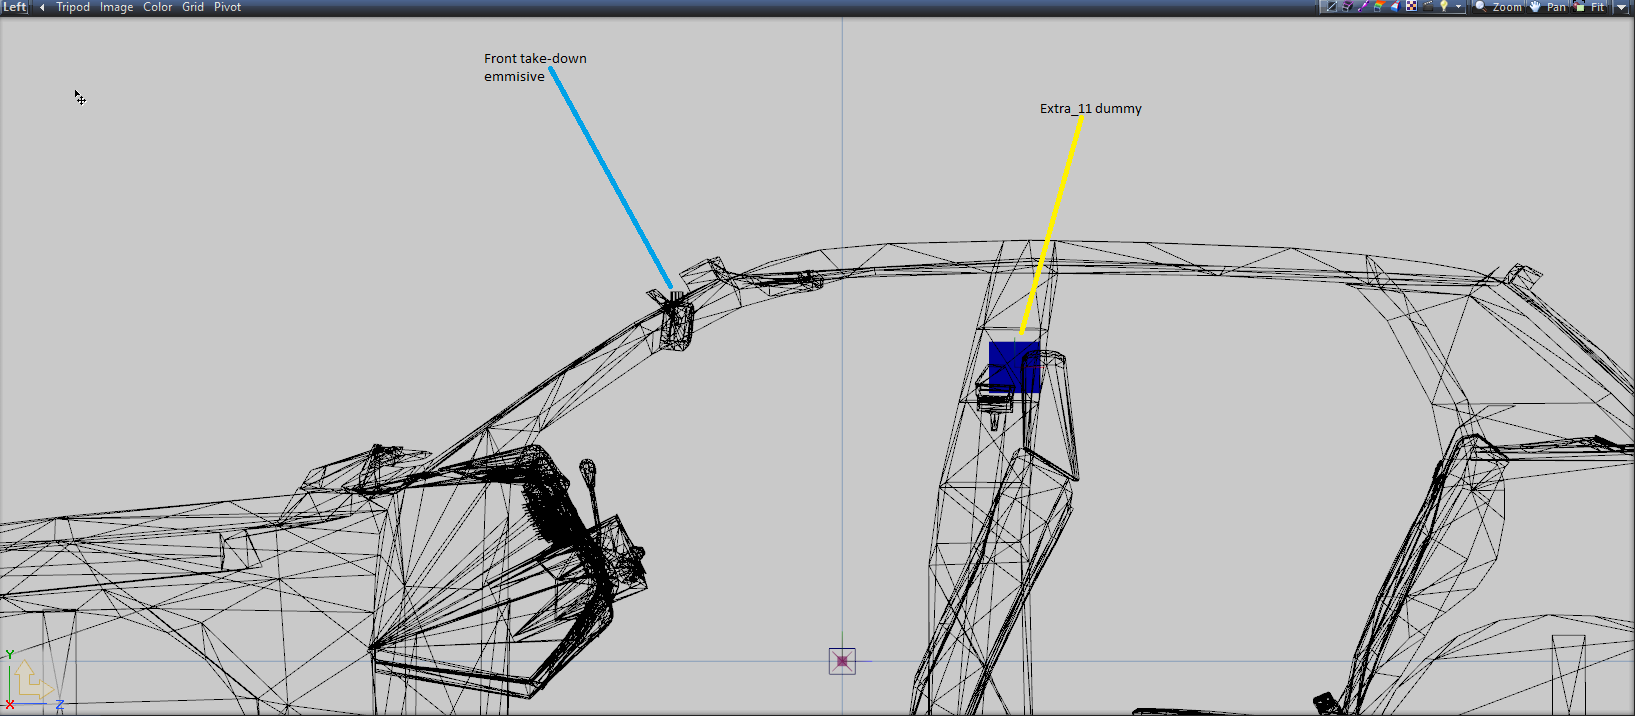Activate the Pan hand tool
The width and height of the screenshot is (1635, 716).
pos(1548,7)
